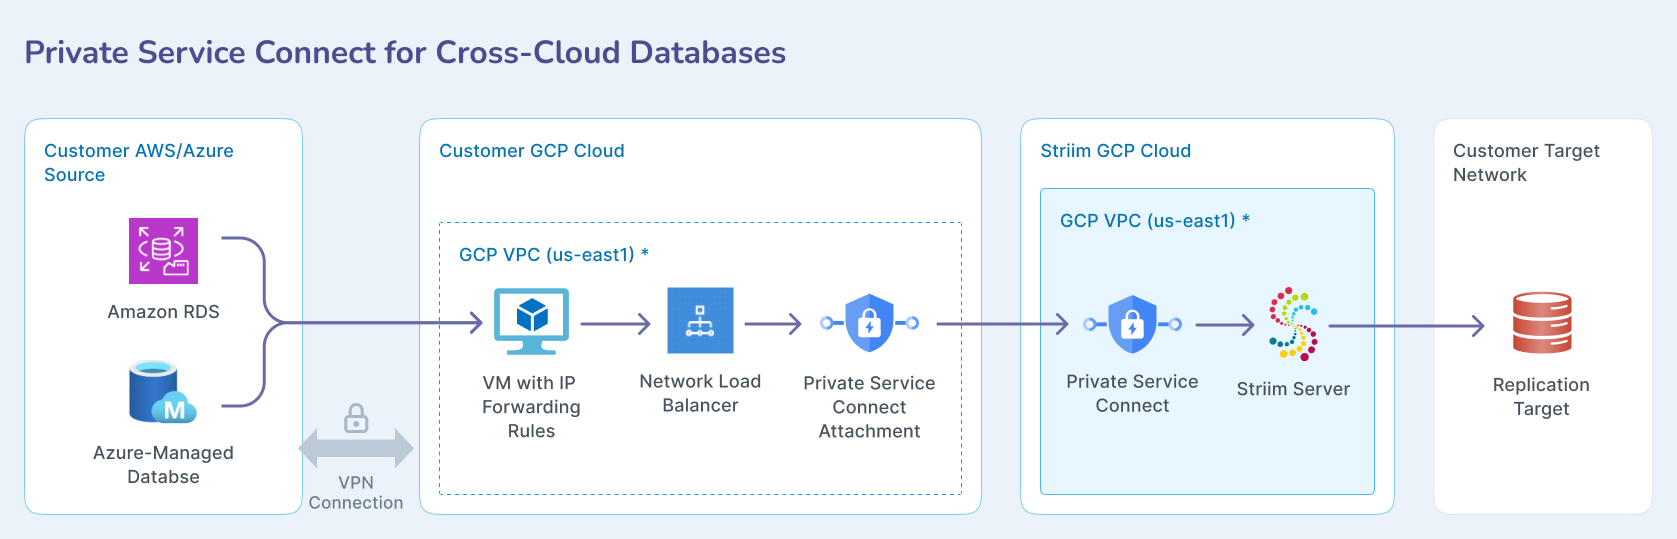
Task: Click the Private Service Connect Attachment shield
Action: click(x=869, y=323)
